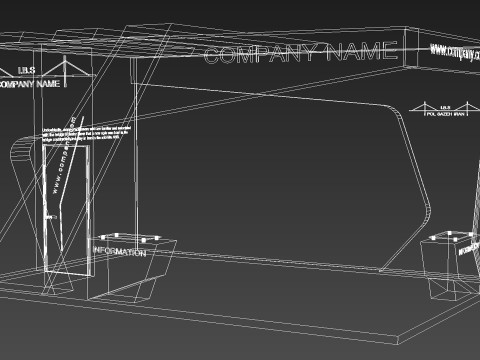Click the www.company text on top-right fascia
This screenshot has height=360, width=480.
tap(455, 53)
